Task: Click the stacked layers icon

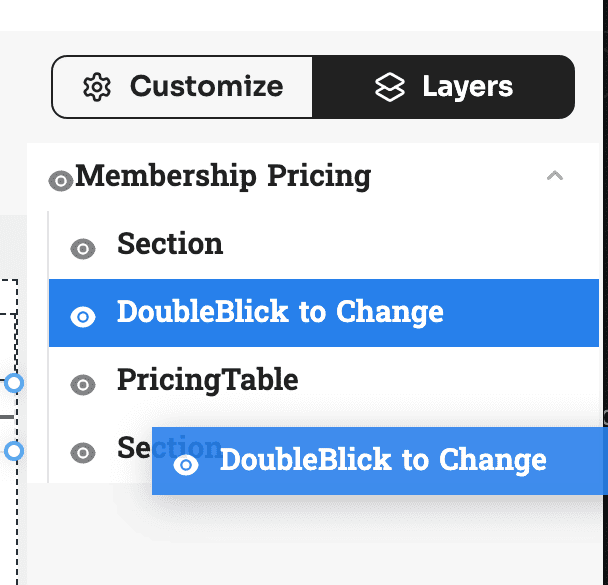Action: (x=390, y=87)
